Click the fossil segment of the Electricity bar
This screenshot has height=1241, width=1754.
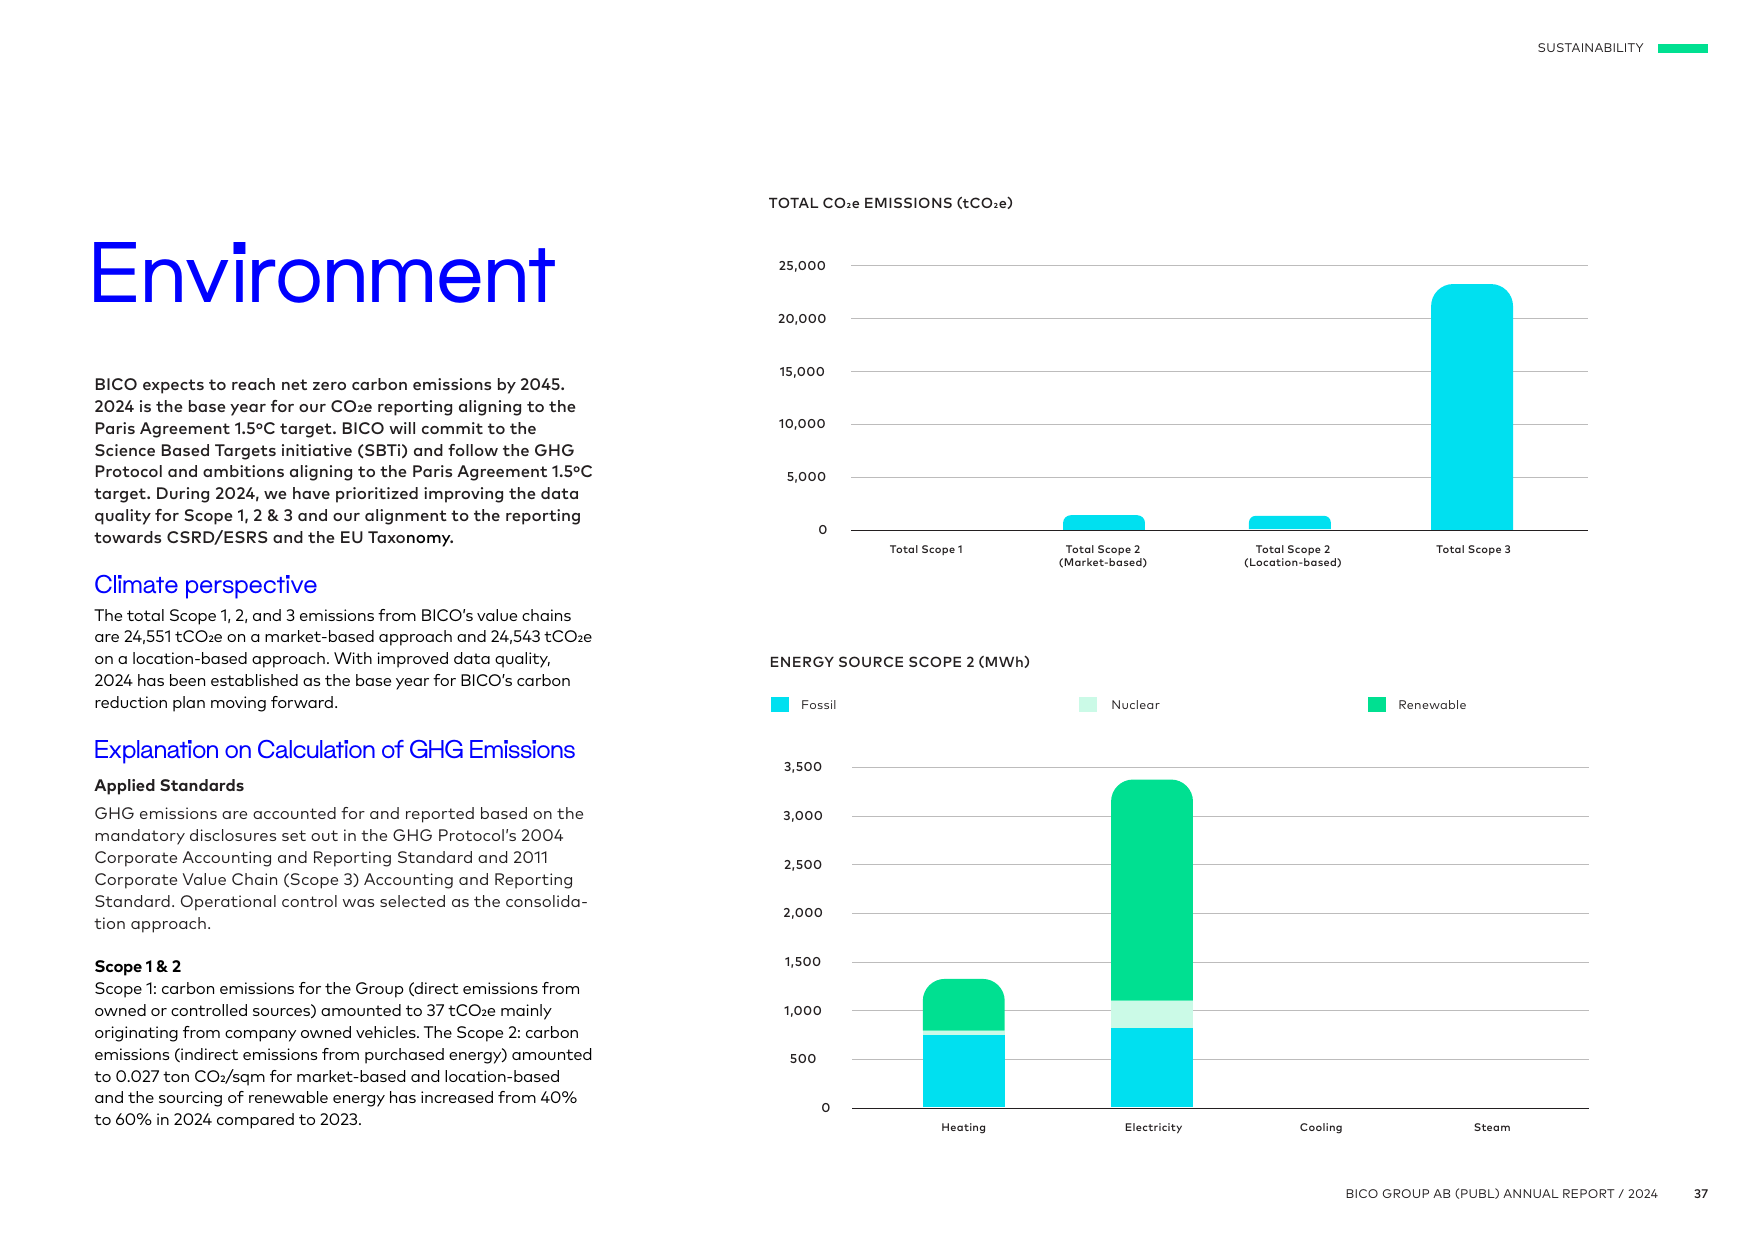1152,1067
